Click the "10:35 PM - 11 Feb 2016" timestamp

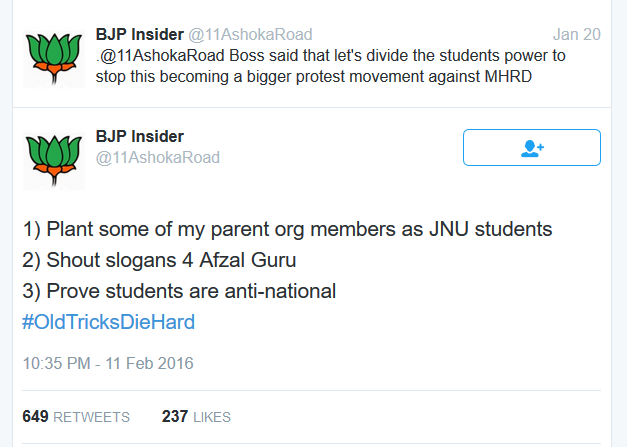coord(108,362)
